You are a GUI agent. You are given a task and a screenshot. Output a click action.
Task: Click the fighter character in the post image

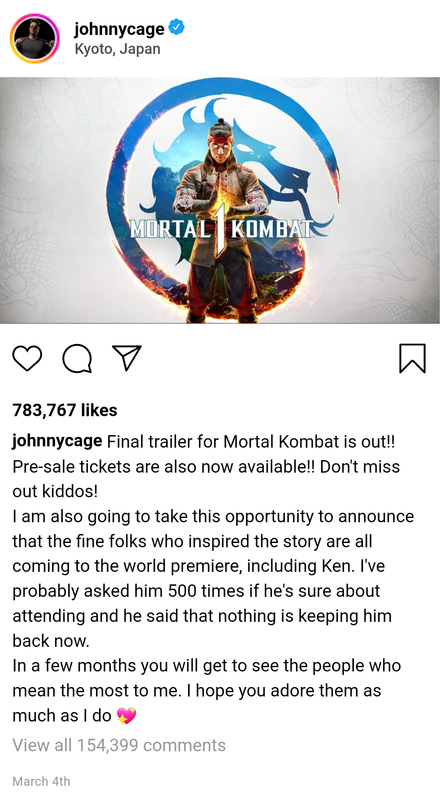tap(221, 220)
